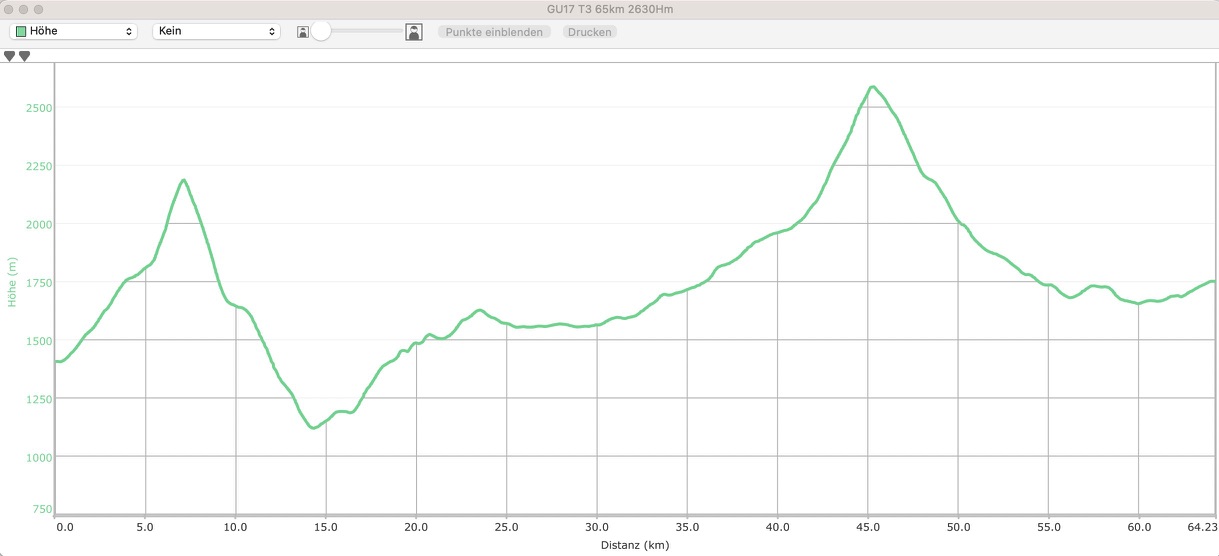Click the window title GU17 T3 65km 2630Hm
The image size is (1219, 556).
(x=609, y=9)
